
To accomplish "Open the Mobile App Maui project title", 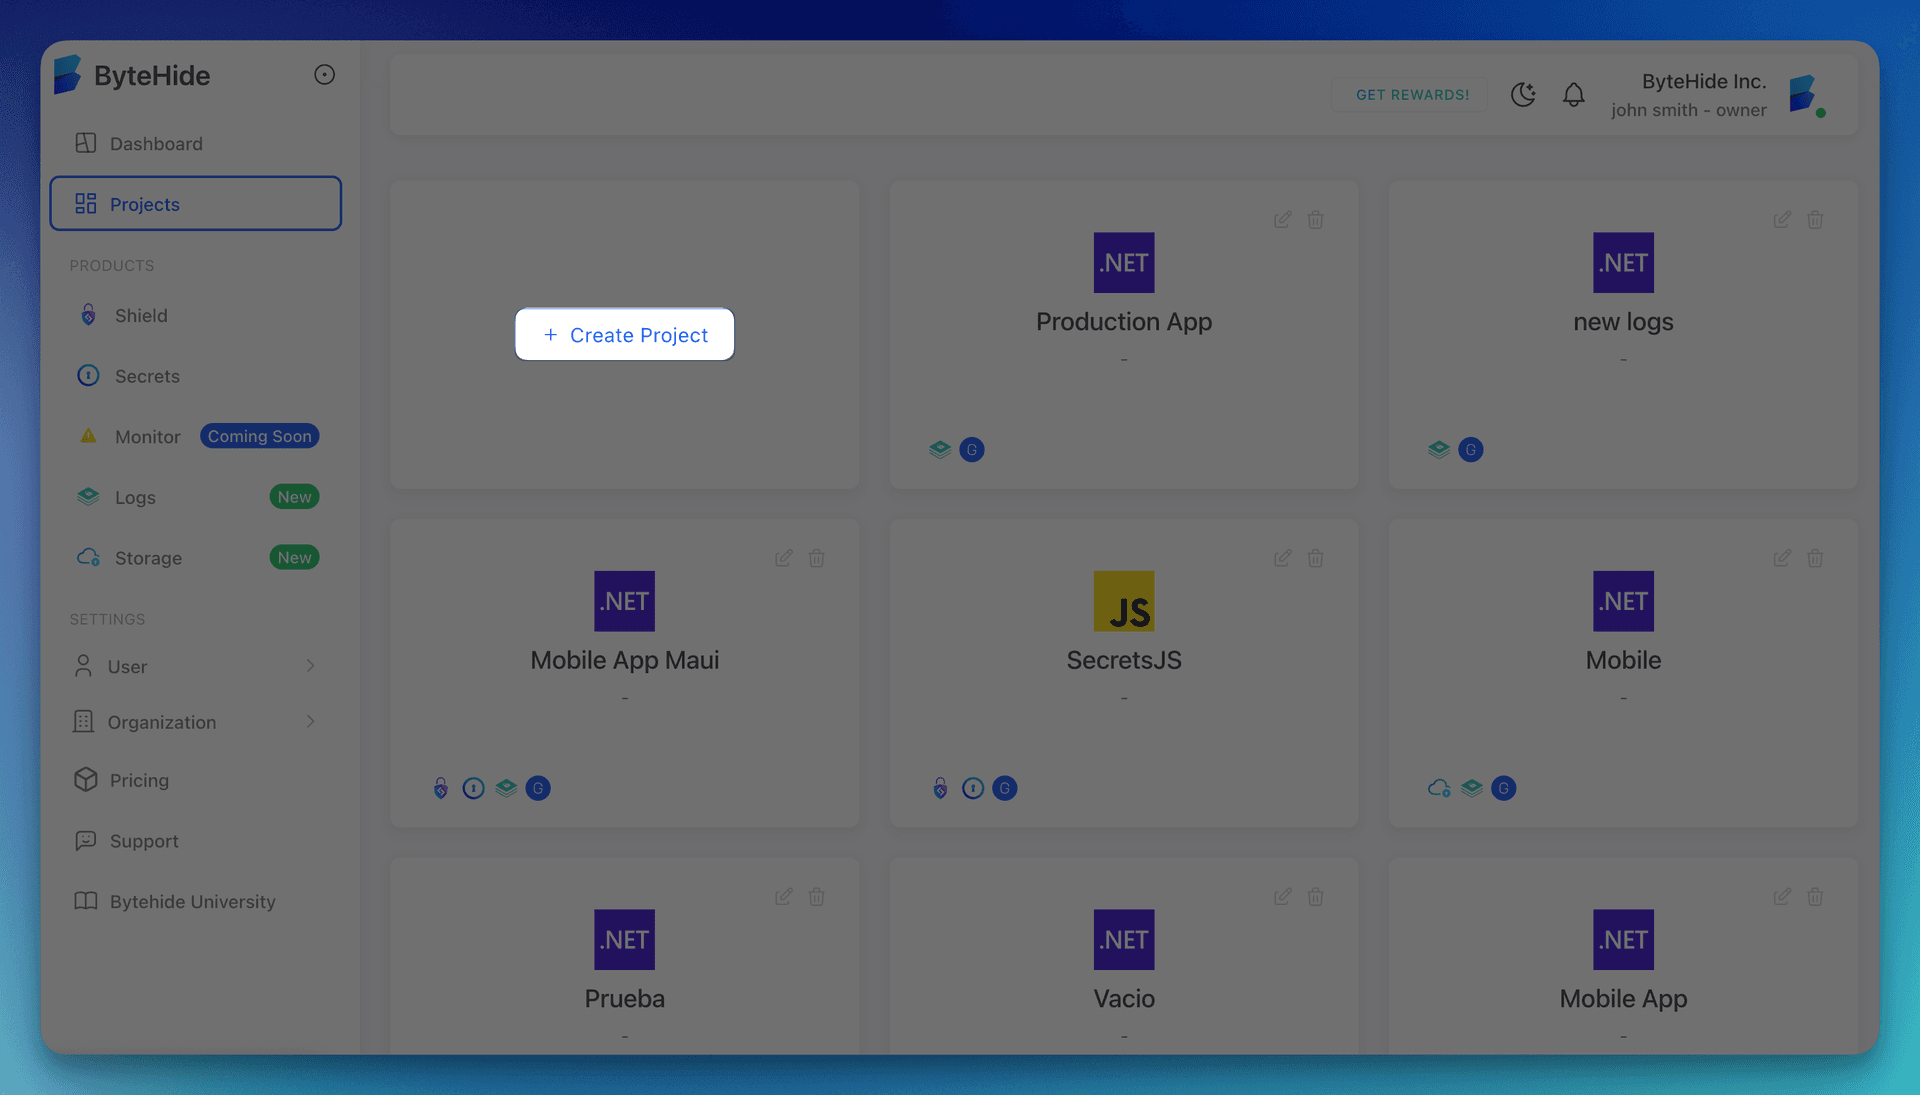I will coord(624,660).
